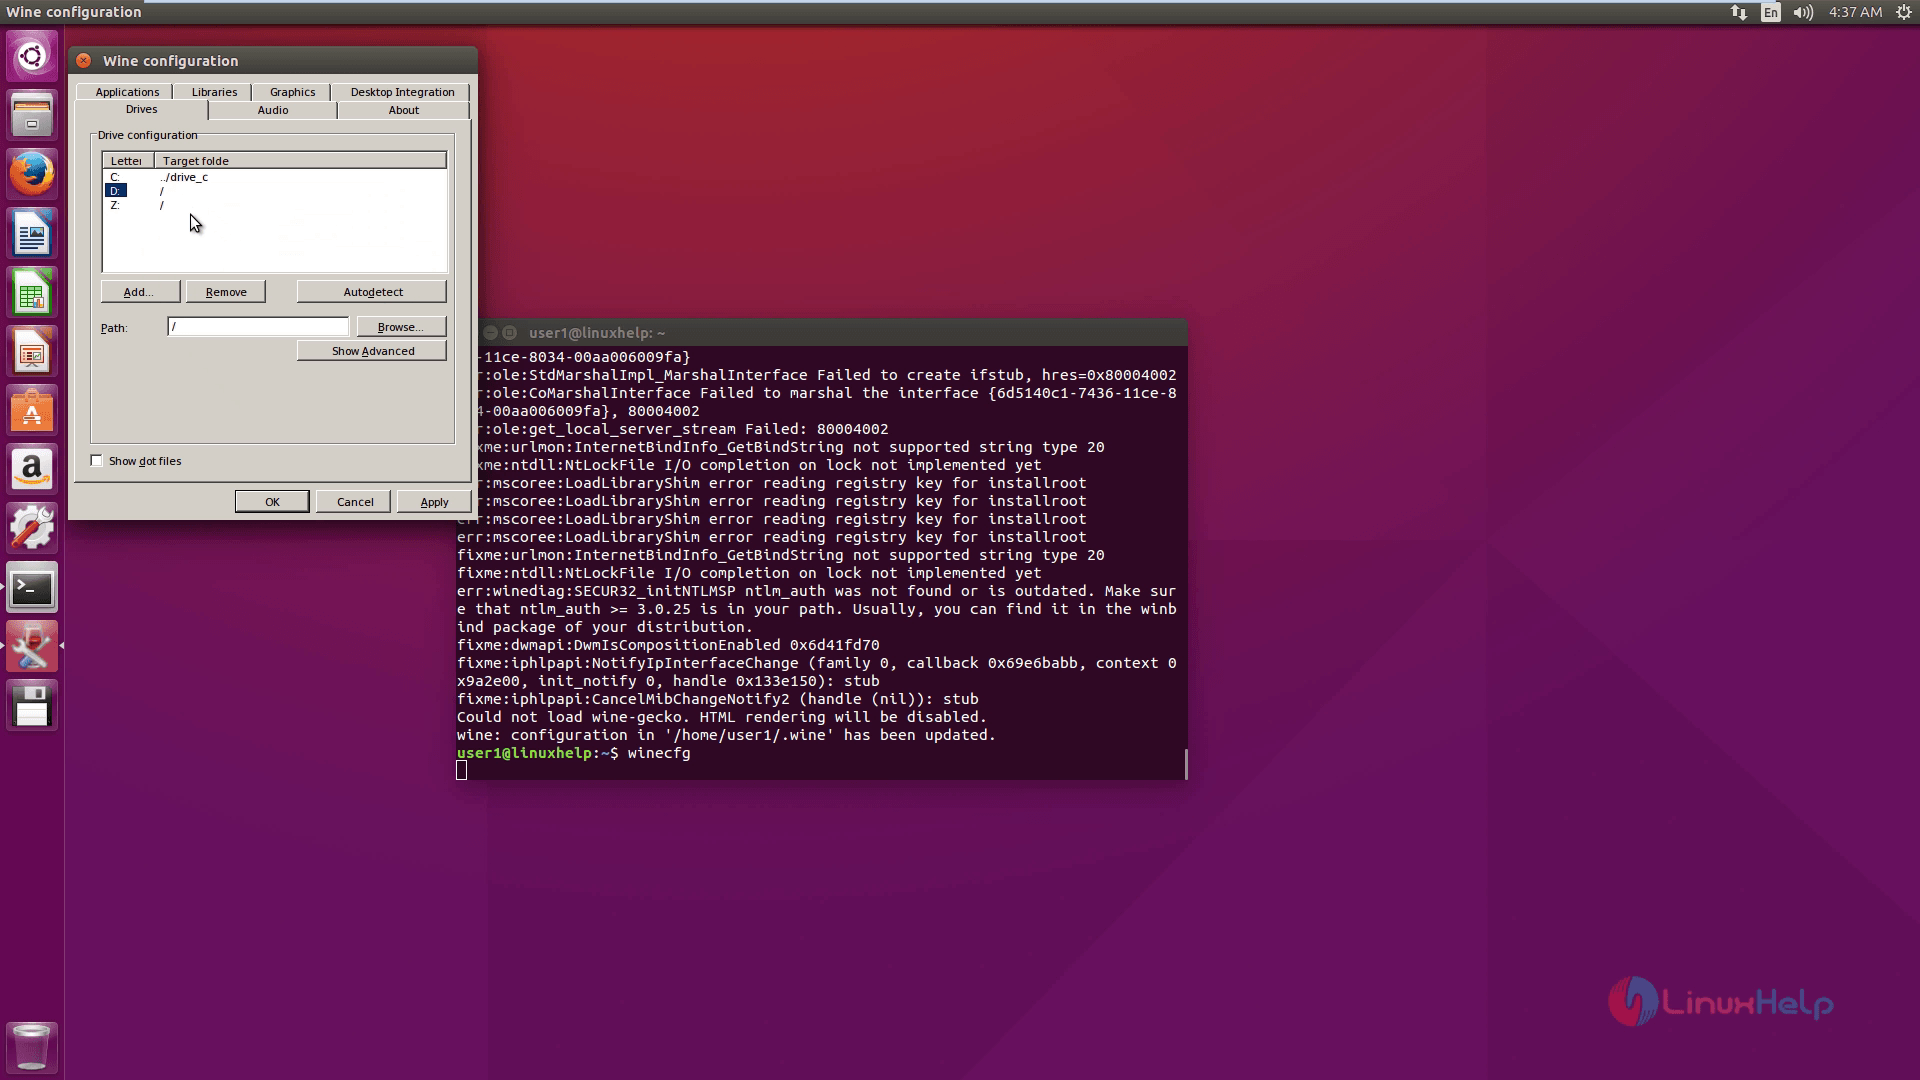Open the floppy disk icon in the dock
Viewport: 1920px width, 1080px height.
tap(32, 706)
